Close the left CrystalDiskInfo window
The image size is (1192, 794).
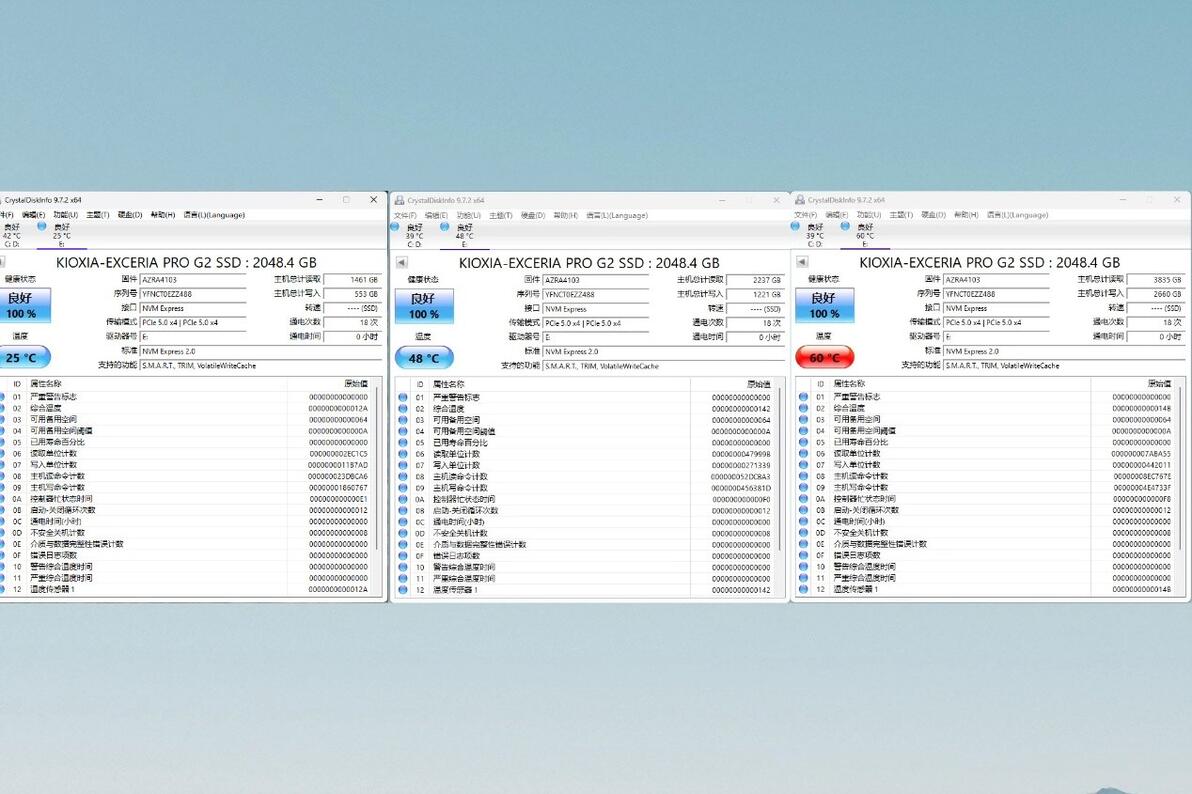[x=373, y=199]
